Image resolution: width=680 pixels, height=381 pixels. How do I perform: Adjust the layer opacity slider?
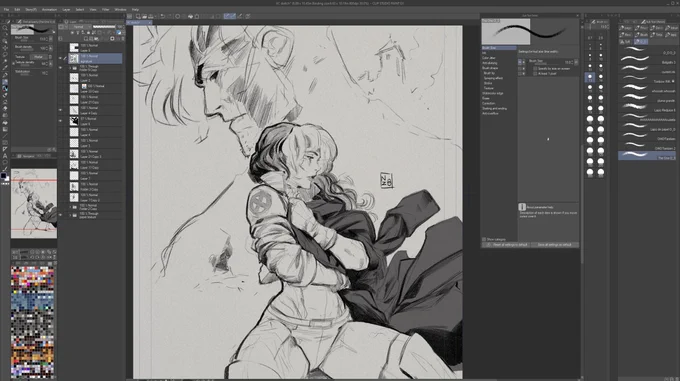tap(104, 27)
